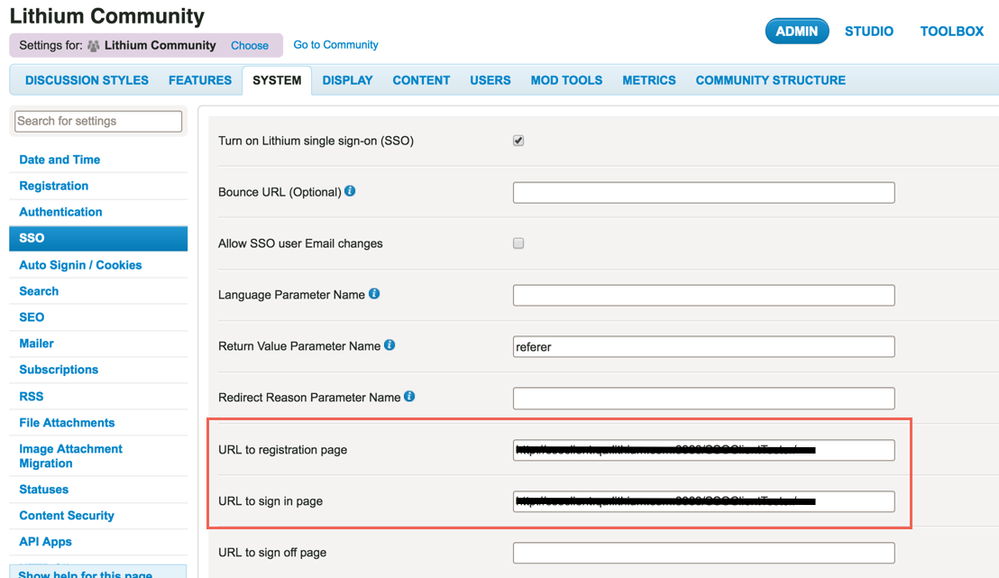Viewport: 999px width, 578px height.
Task: Click the URL to sign off page field
Action: click(703, 553)
